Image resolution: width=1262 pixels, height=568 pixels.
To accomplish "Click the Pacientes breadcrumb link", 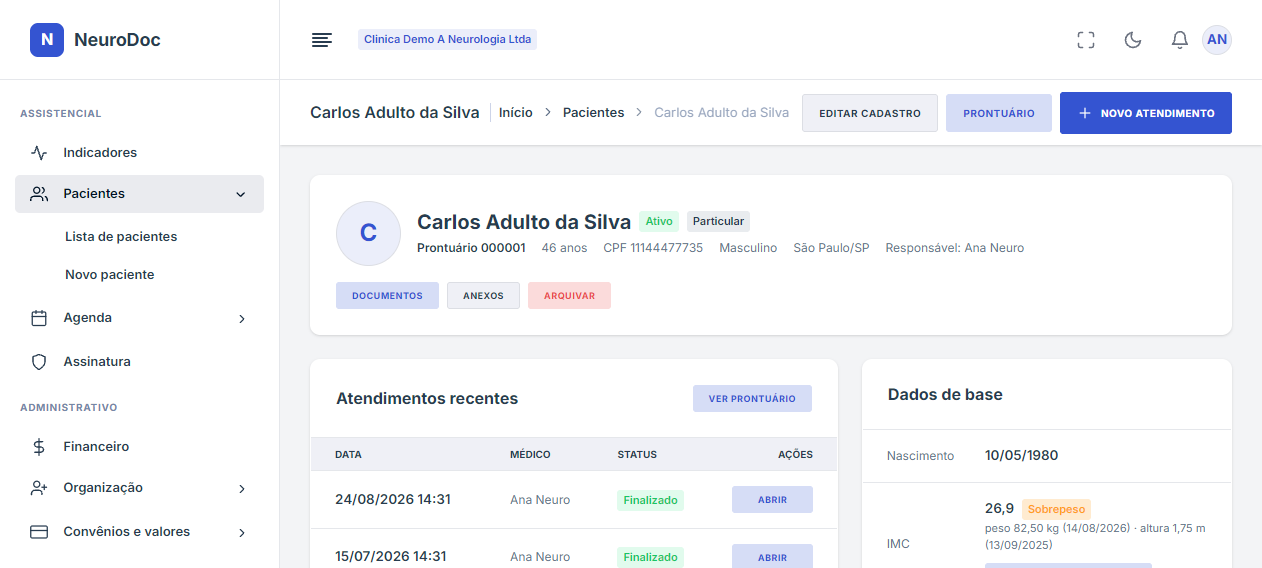I will (593, 113).
